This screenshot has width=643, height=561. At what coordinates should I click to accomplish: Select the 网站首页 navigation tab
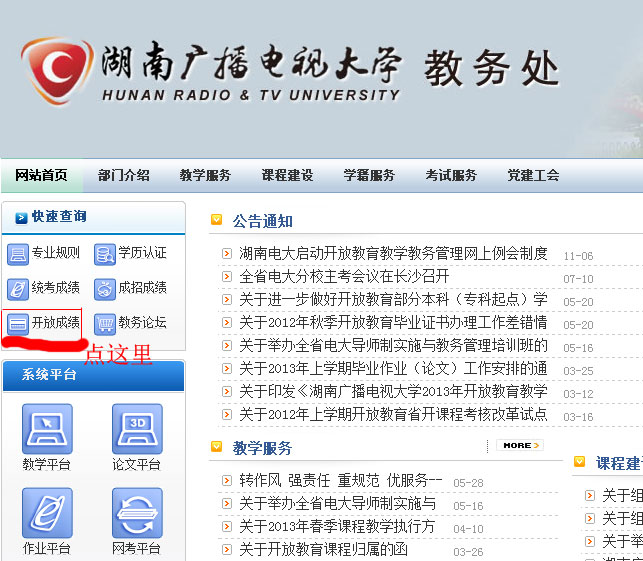pos(41,175)
